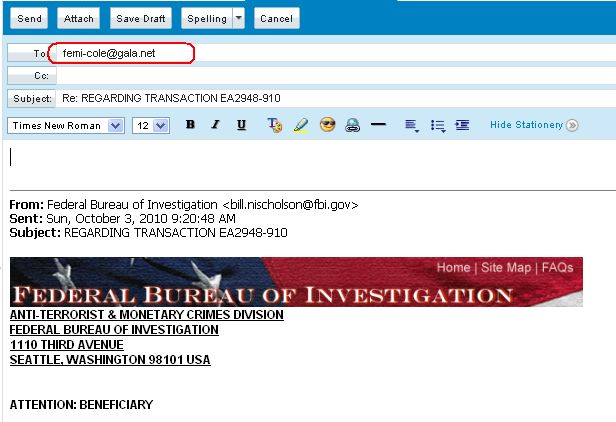Click the Send button
The height and width of the screenshot is (422, 616).
[x=29, y=18]
